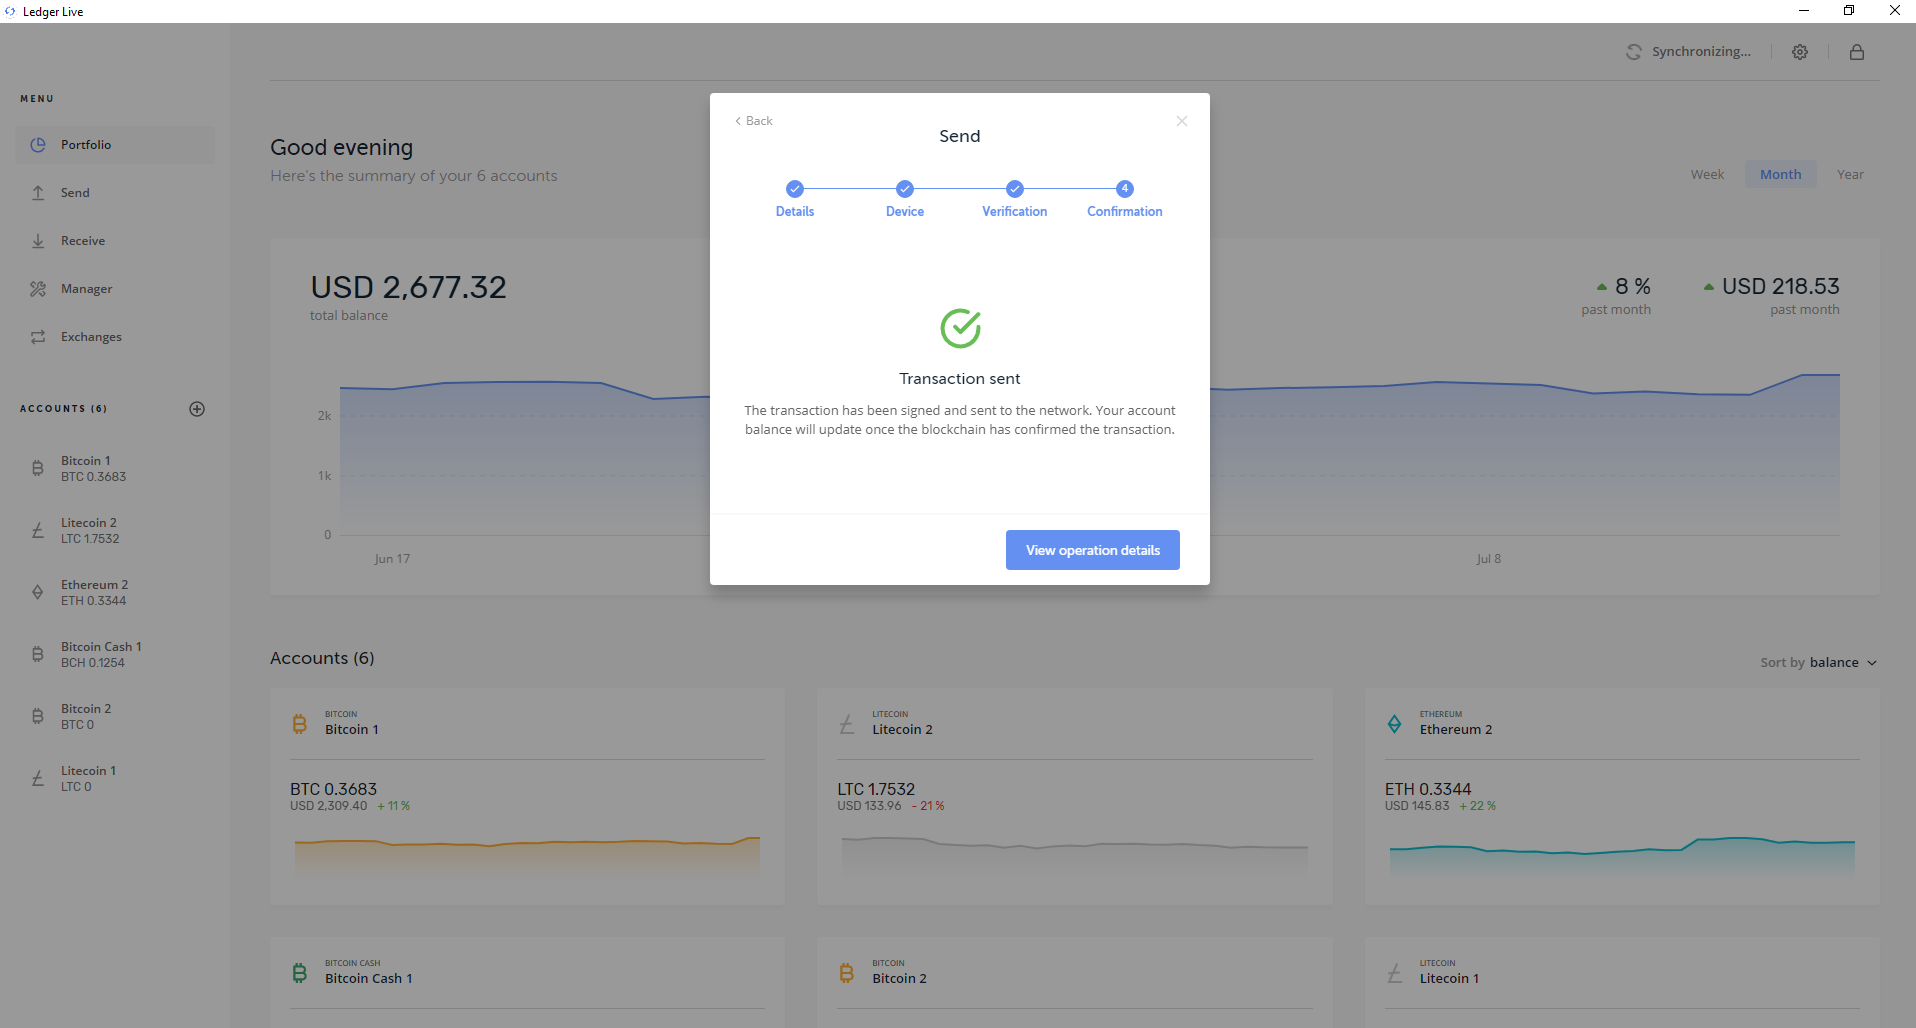1916x1028 pixels.
Task: Click the Transaction sent heading
Action: (960, 379)
